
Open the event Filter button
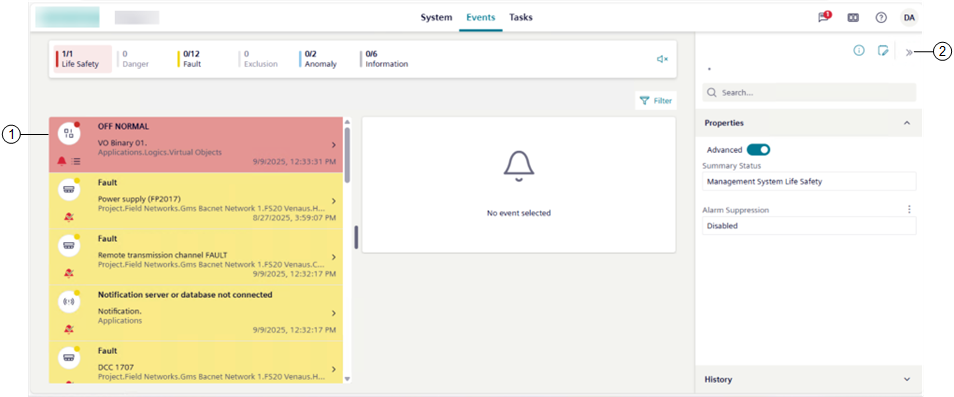tap(656, 101)
